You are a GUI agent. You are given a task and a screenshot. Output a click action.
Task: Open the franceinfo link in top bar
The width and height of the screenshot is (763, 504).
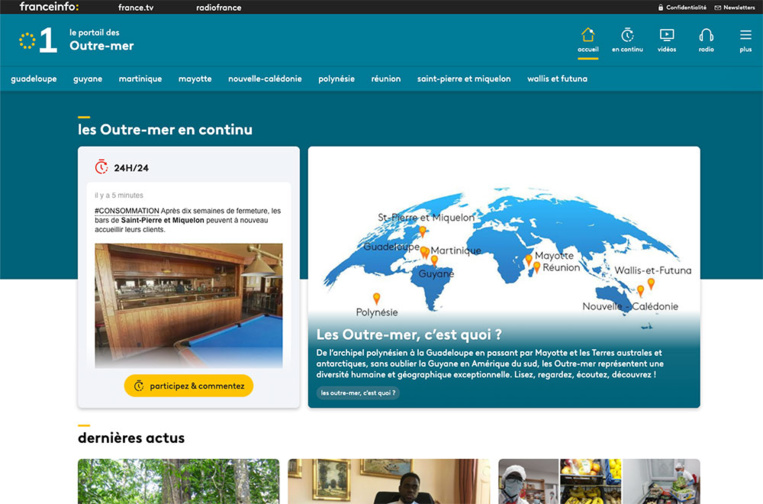pyautogui.click(x=49, y=7)
